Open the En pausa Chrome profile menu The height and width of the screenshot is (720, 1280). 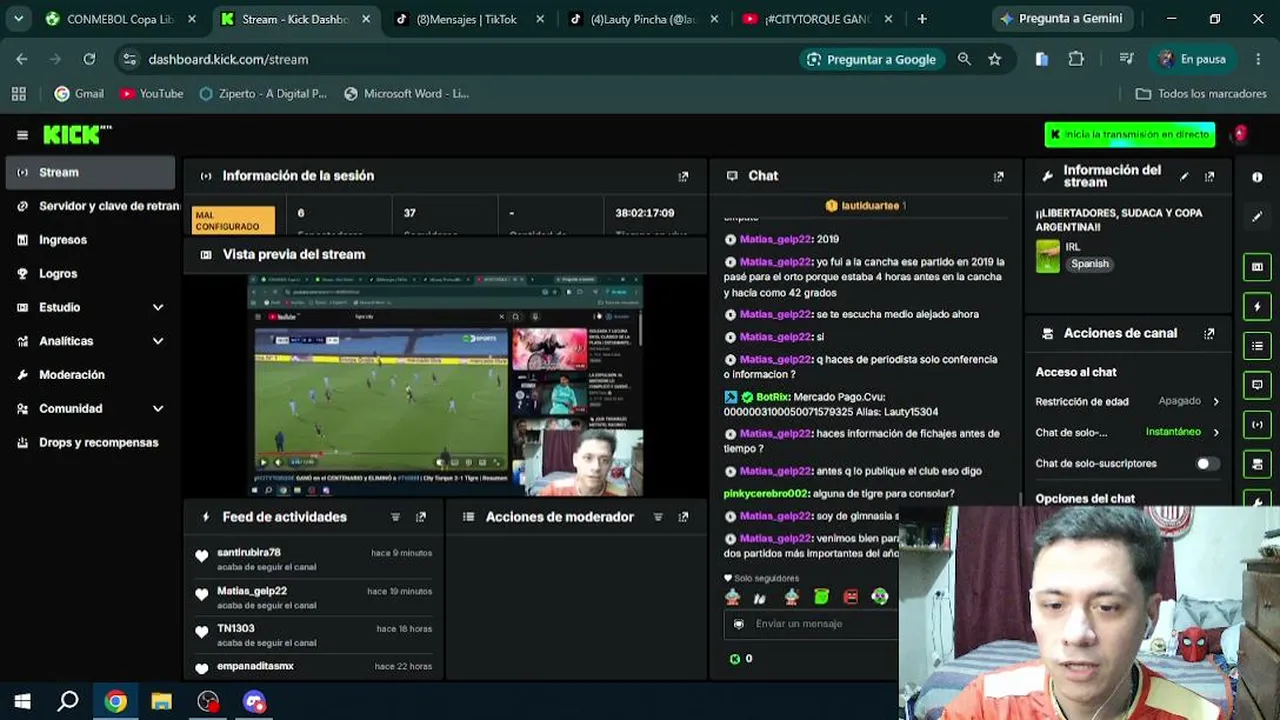click(1192, 59)
